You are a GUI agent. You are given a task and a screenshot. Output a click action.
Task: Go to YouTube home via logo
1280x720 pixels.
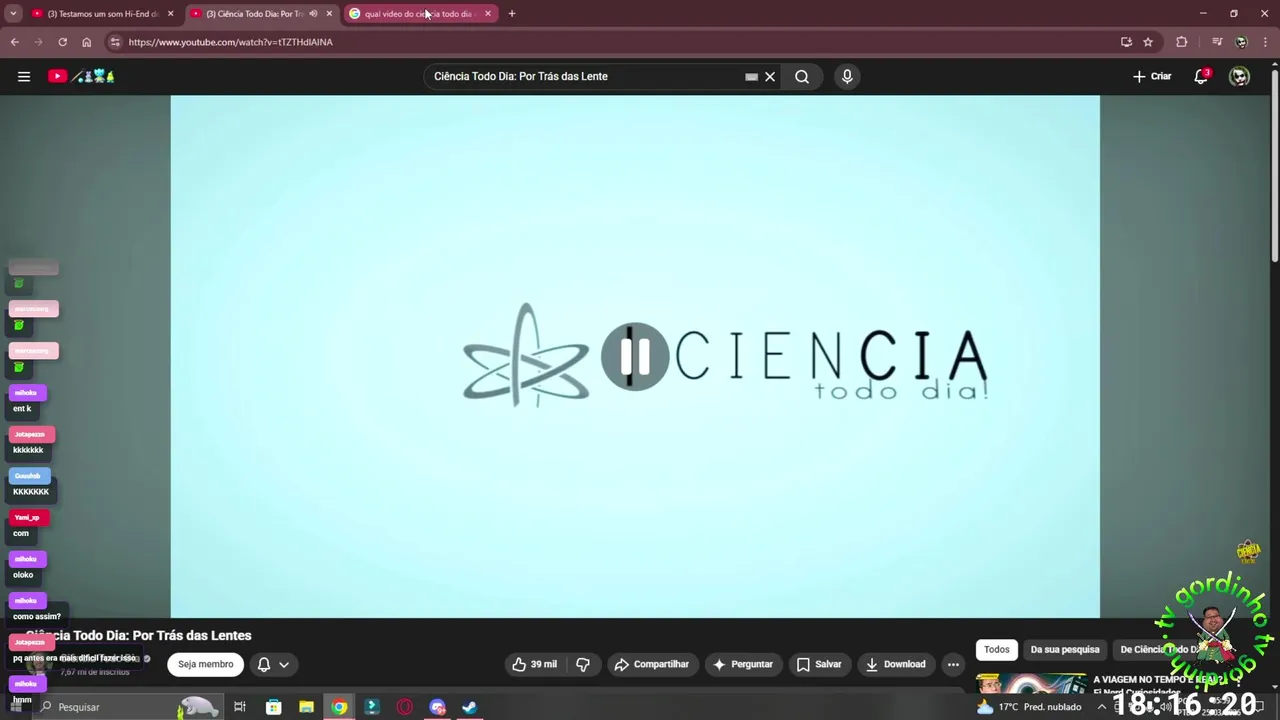81,76
